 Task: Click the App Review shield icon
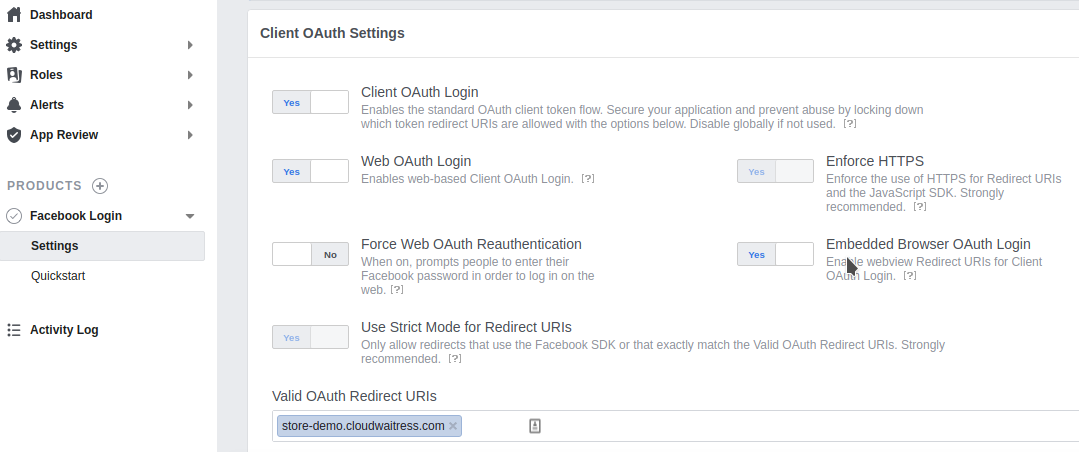click(14, 135)
